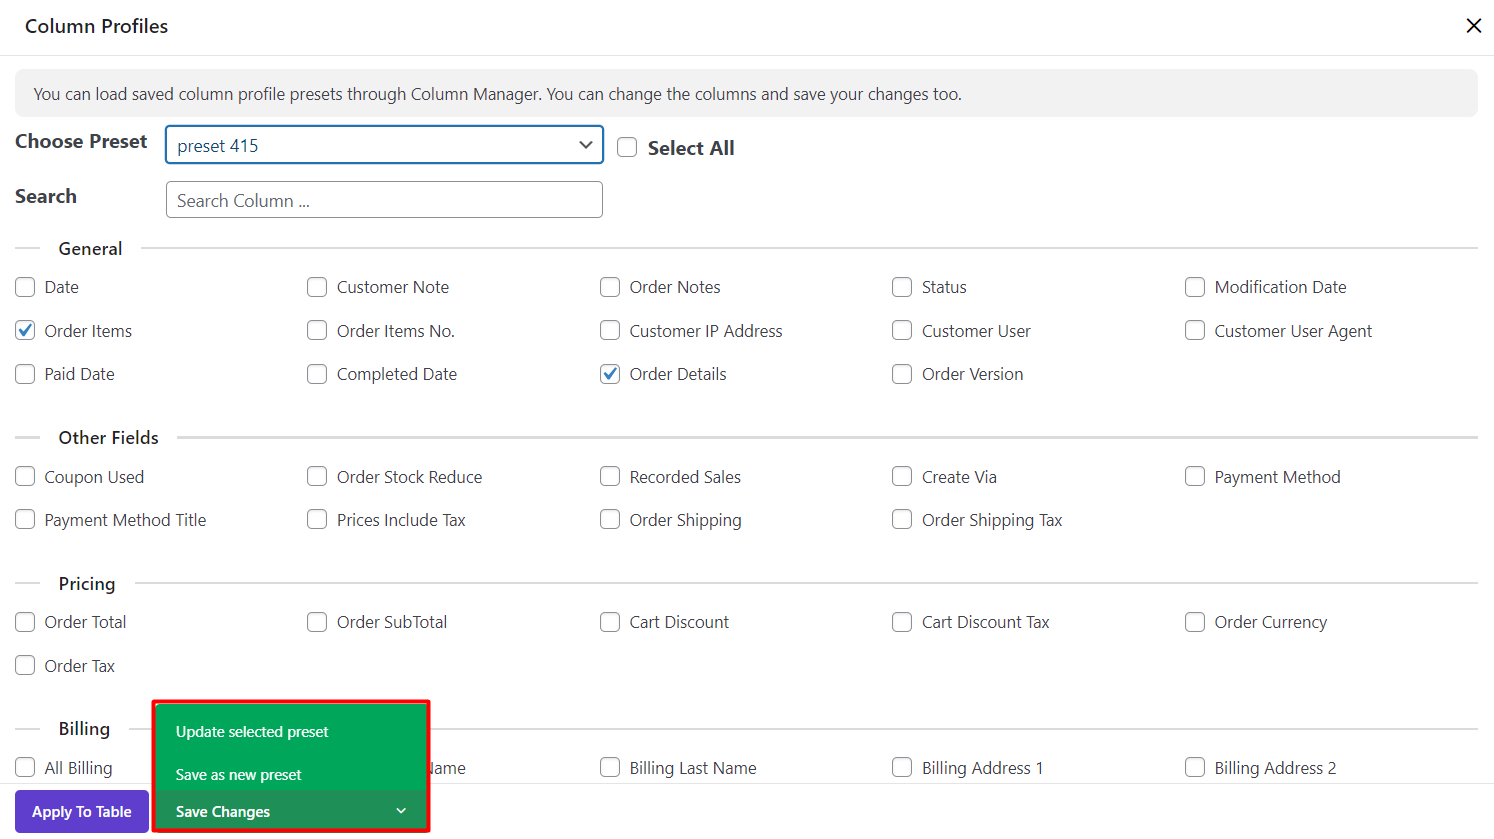Screen dimensions: 1494x839
Task: Check the Order Currency checkbox
Action: point(1195,622)
